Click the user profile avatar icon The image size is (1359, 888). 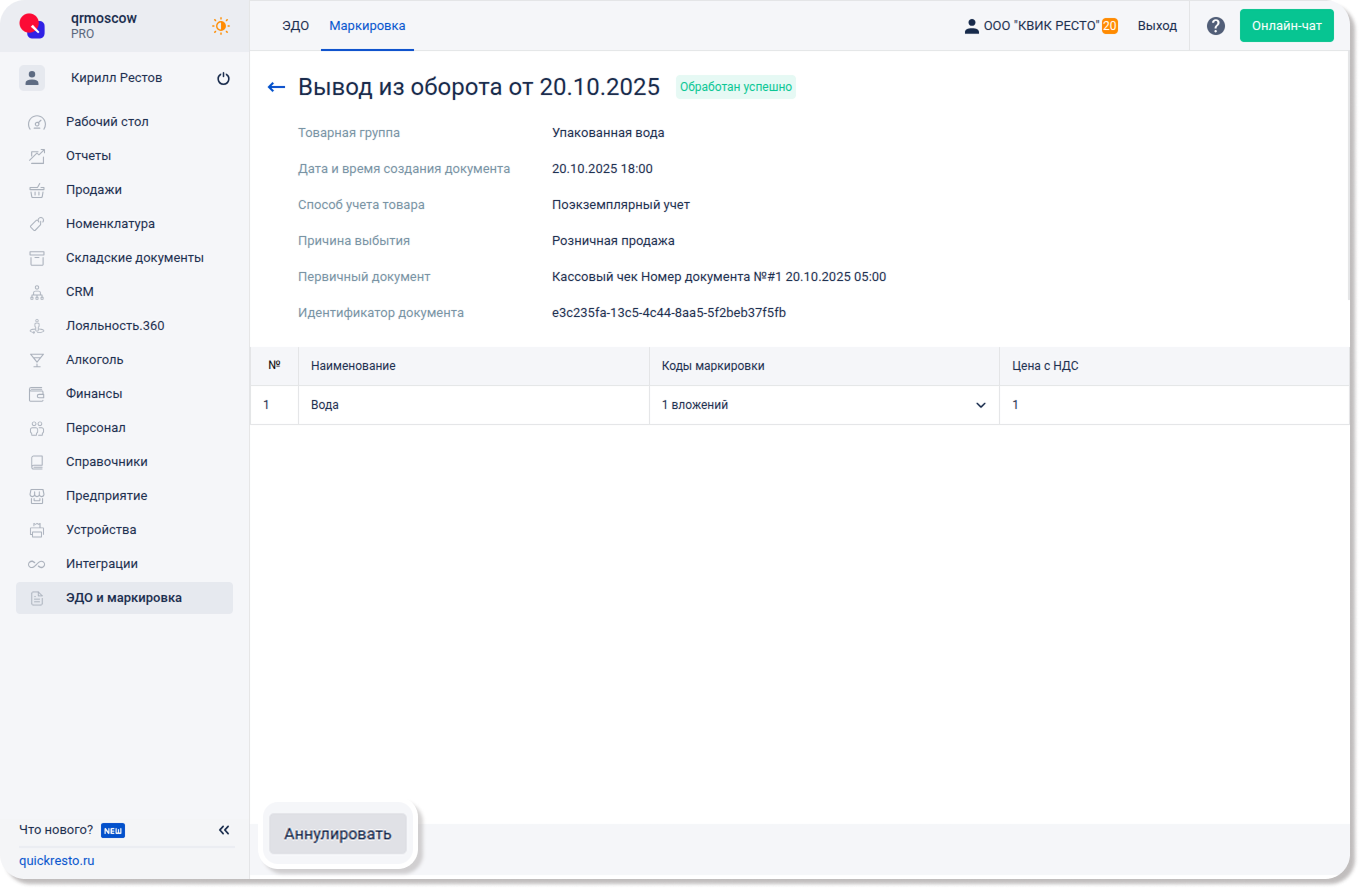32,78
